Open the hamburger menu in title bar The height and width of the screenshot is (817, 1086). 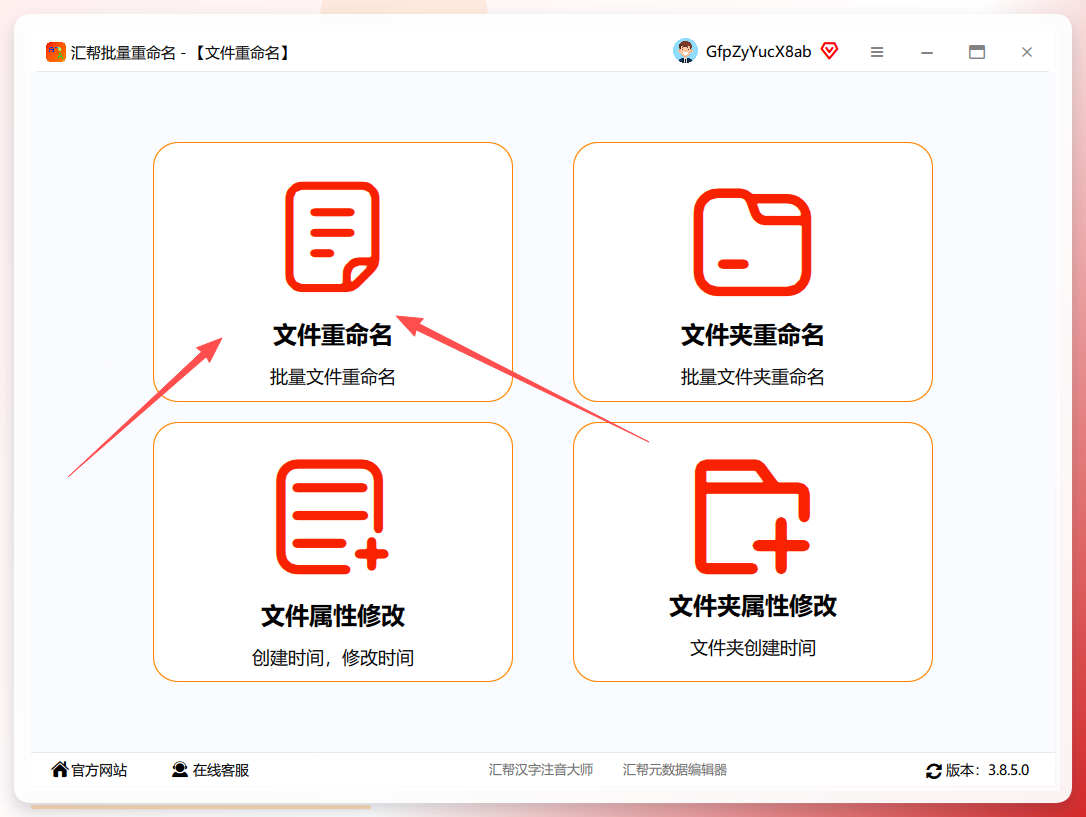(877, 52)
